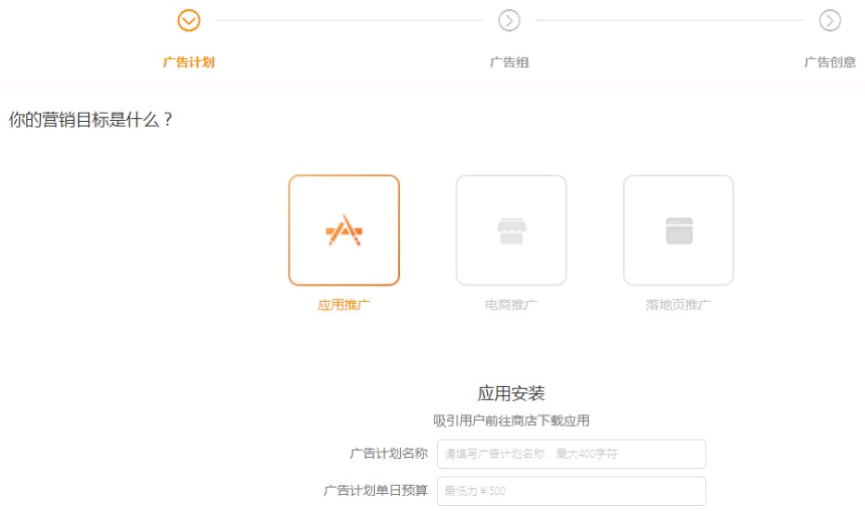The height and width of the screenshot is (511, 865).
Task: Open the 广告创意 step label
Action: tap(830, 62)
